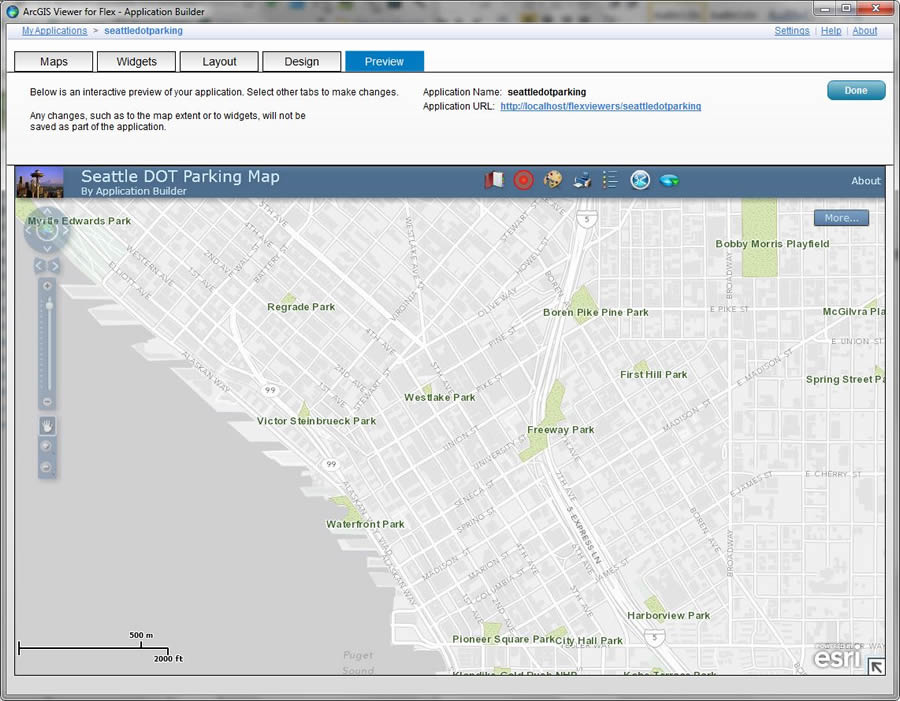Go to previous map extent

click(40, 266)
